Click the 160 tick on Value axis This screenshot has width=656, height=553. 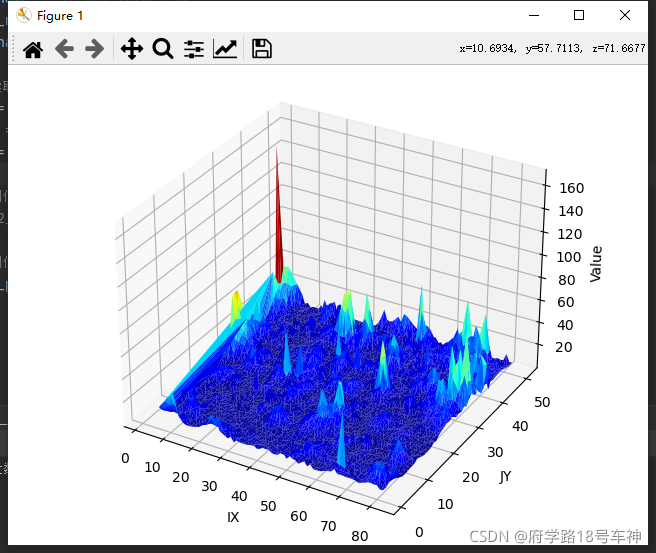(x=571, y=188)
